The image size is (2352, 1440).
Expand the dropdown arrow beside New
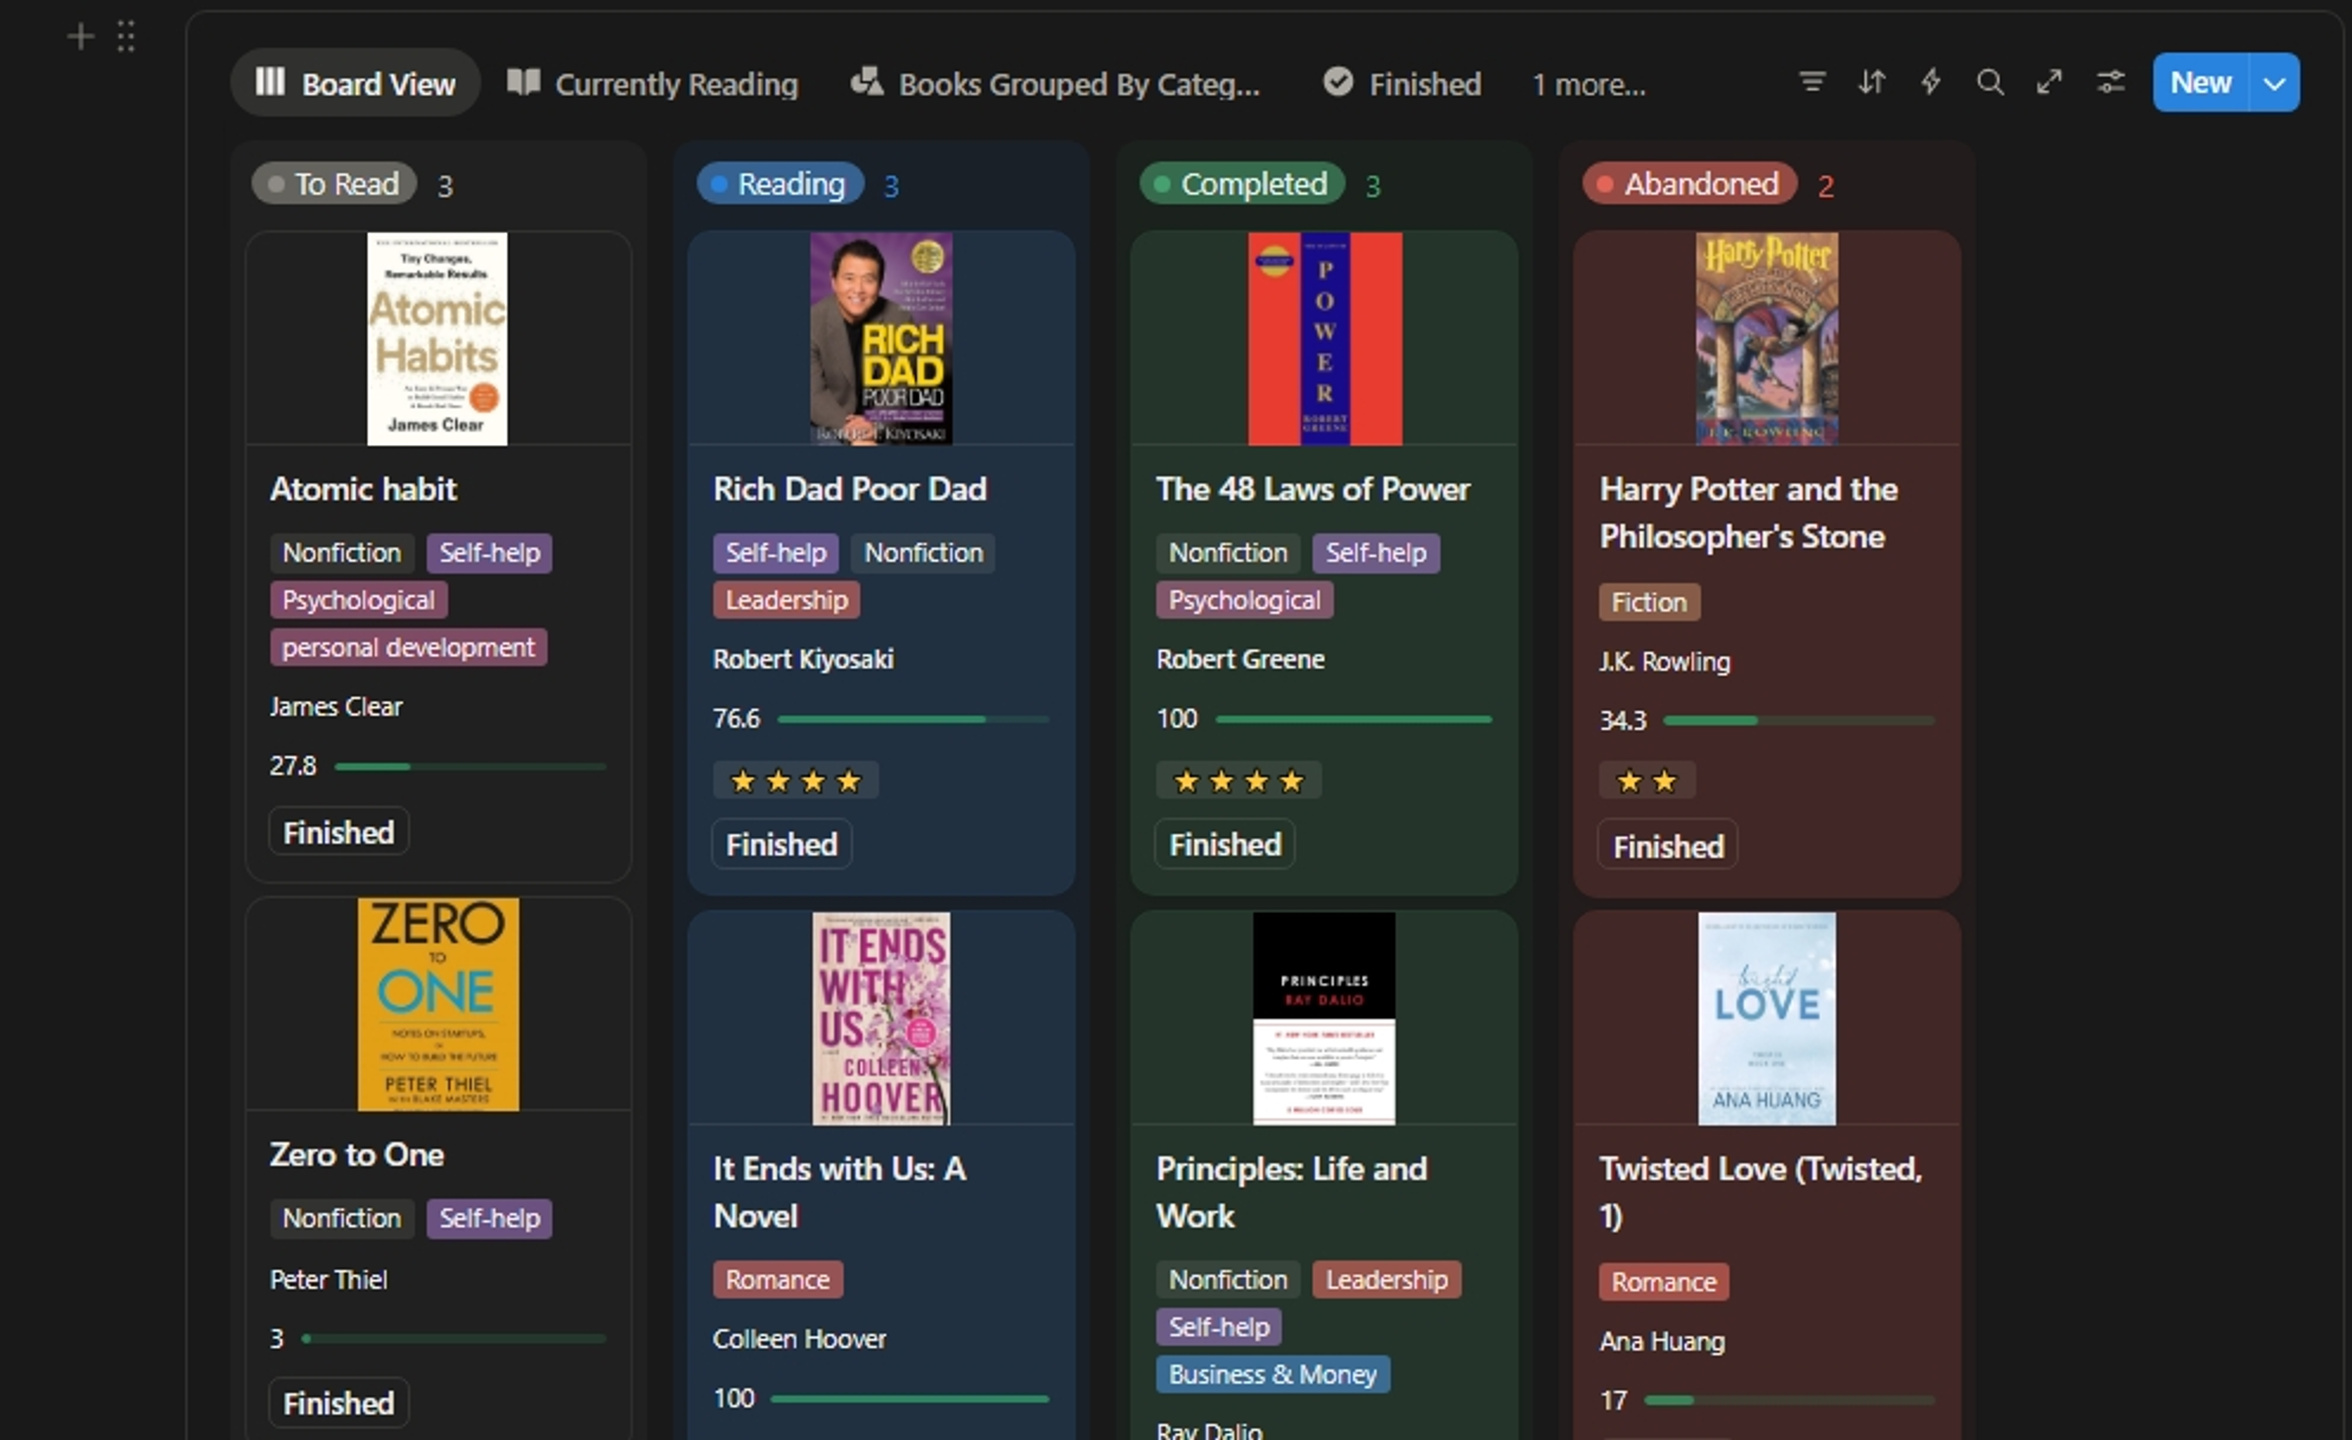2274,83
